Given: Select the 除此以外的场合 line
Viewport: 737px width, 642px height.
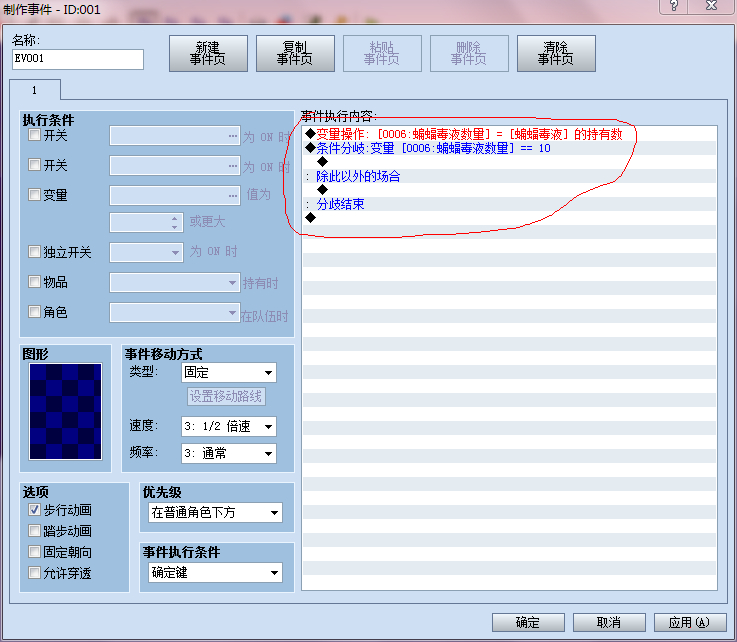Looking at the screenshot, I should click(510, 176).
